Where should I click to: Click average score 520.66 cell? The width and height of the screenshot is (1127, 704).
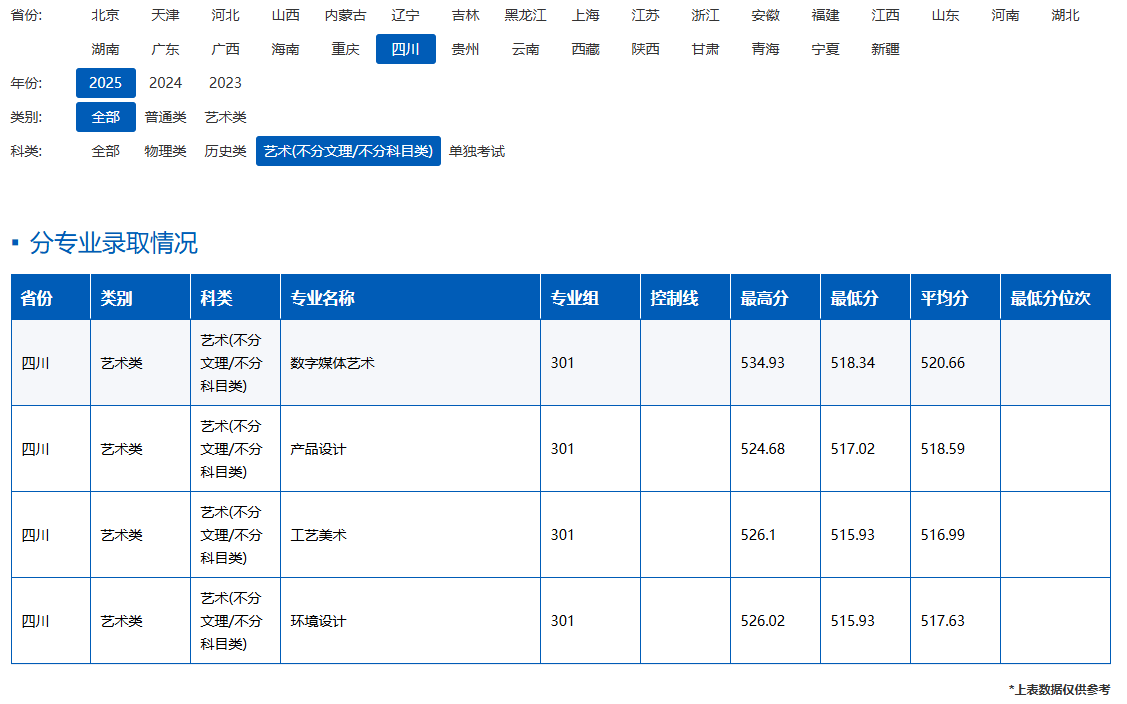[x=955, y=362]
